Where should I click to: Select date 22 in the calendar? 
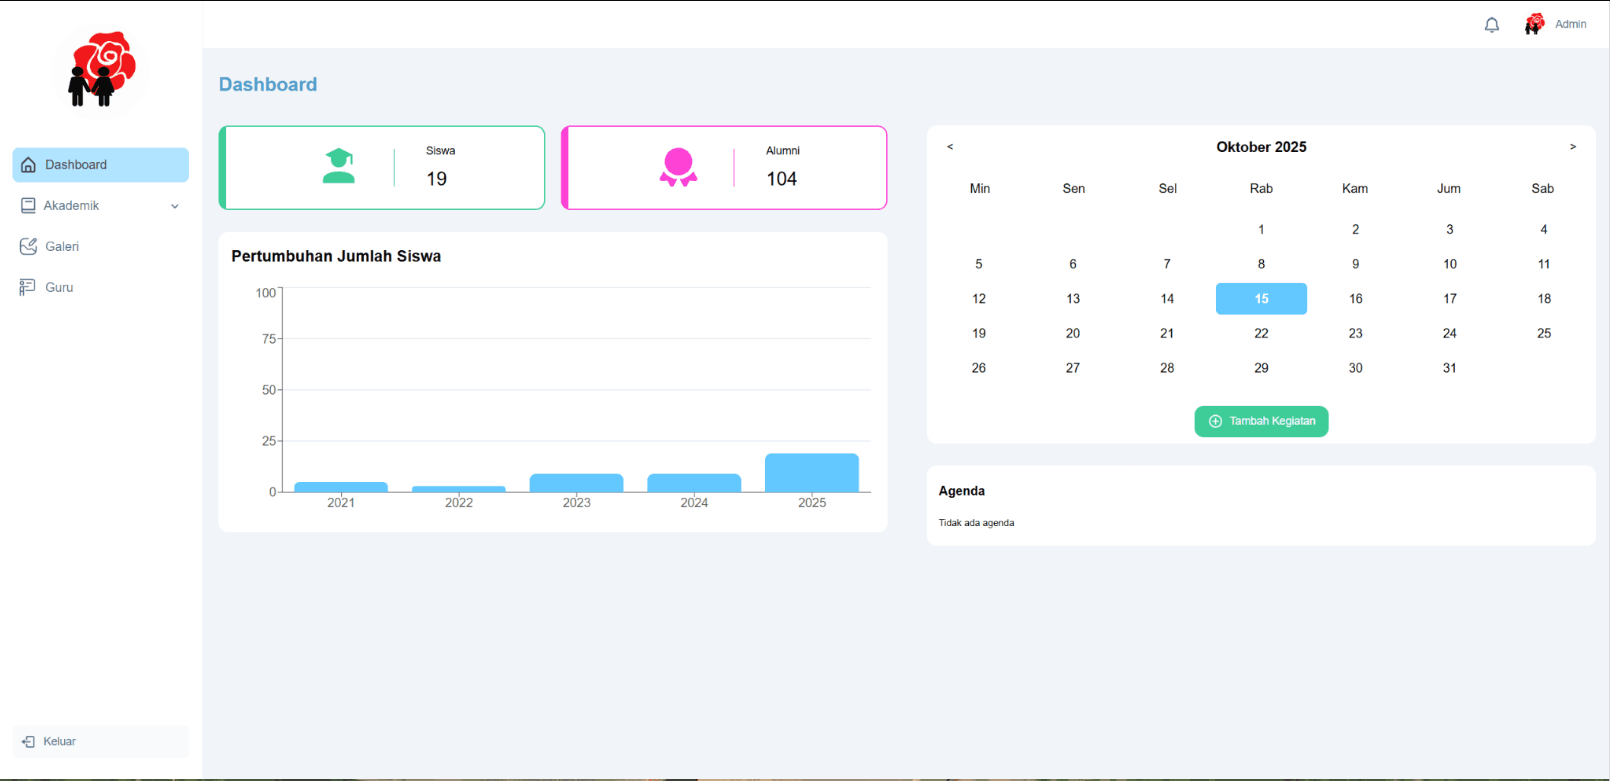tap(1261, 333)
